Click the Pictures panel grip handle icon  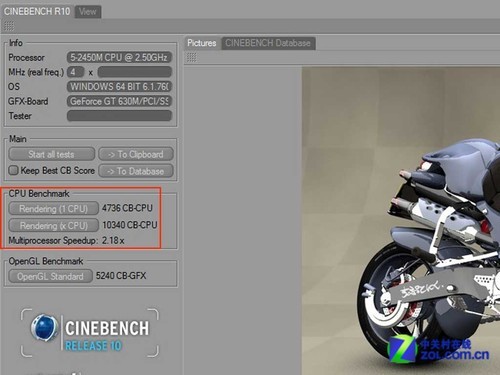click(191, 58)
